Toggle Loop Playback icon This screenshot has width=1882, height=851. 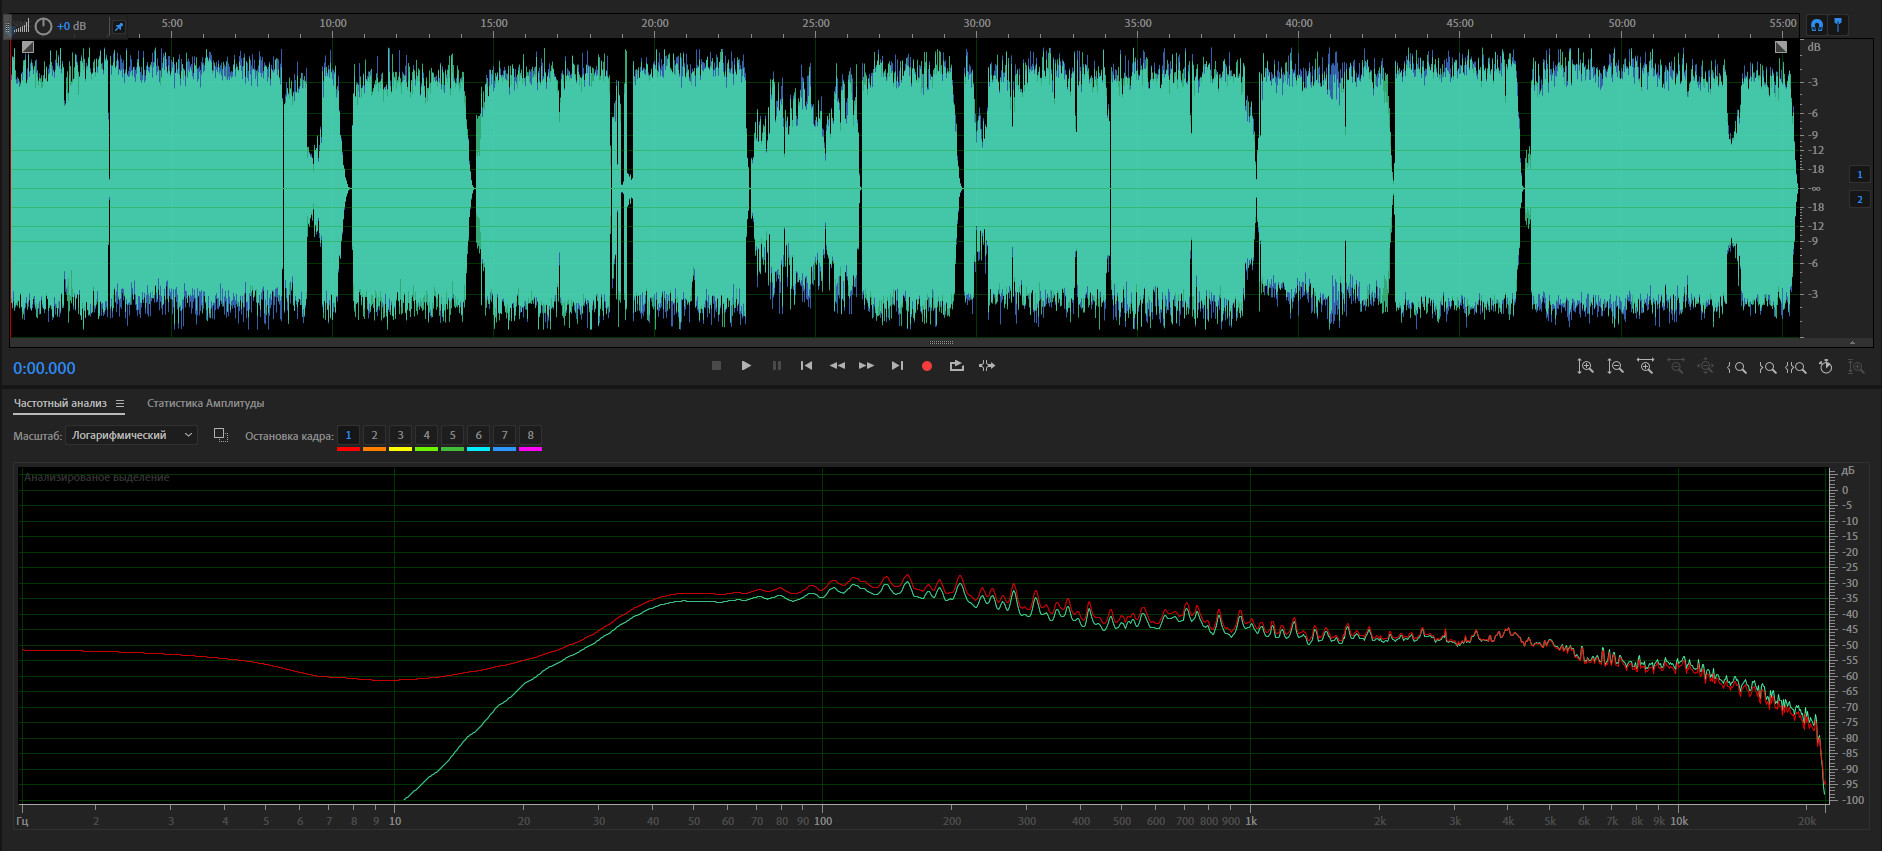tap(957, 366)
